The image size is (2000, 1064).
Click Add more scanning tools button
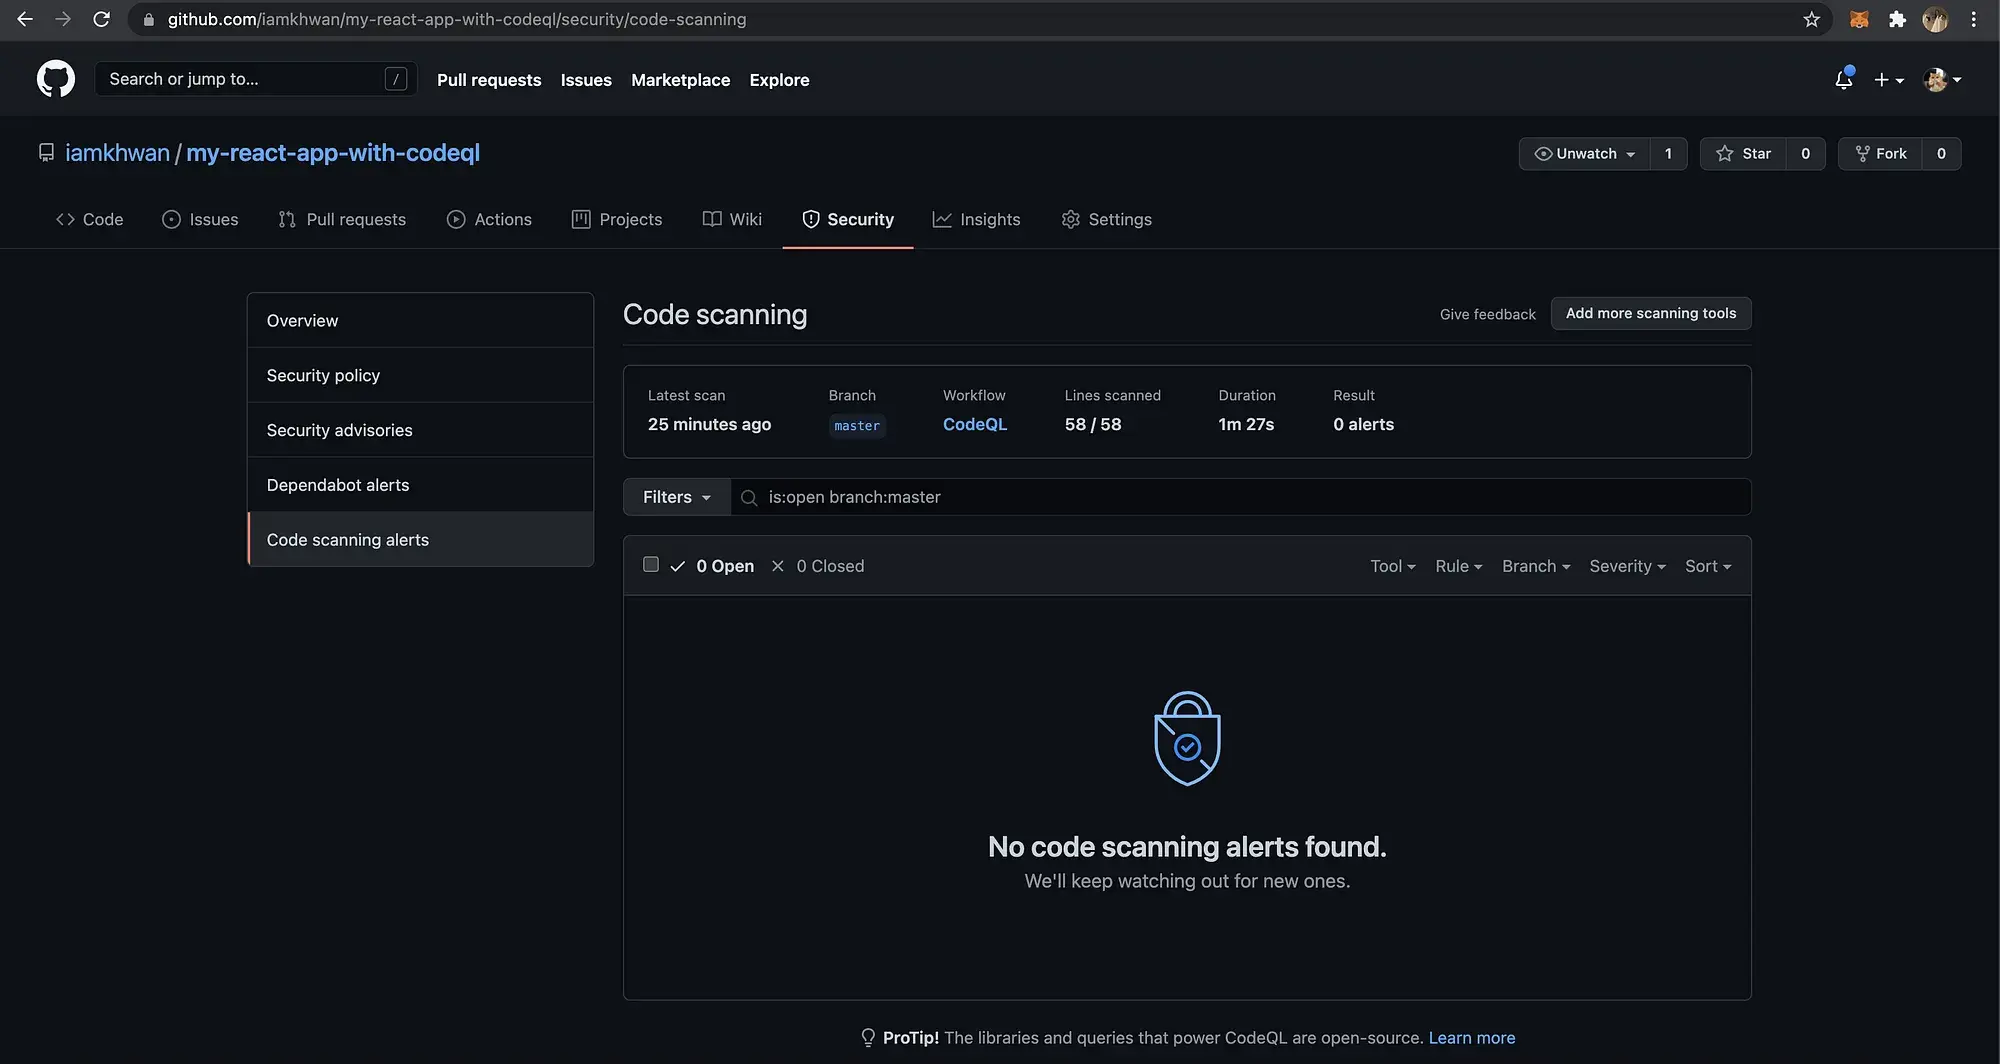(1650, 313)
